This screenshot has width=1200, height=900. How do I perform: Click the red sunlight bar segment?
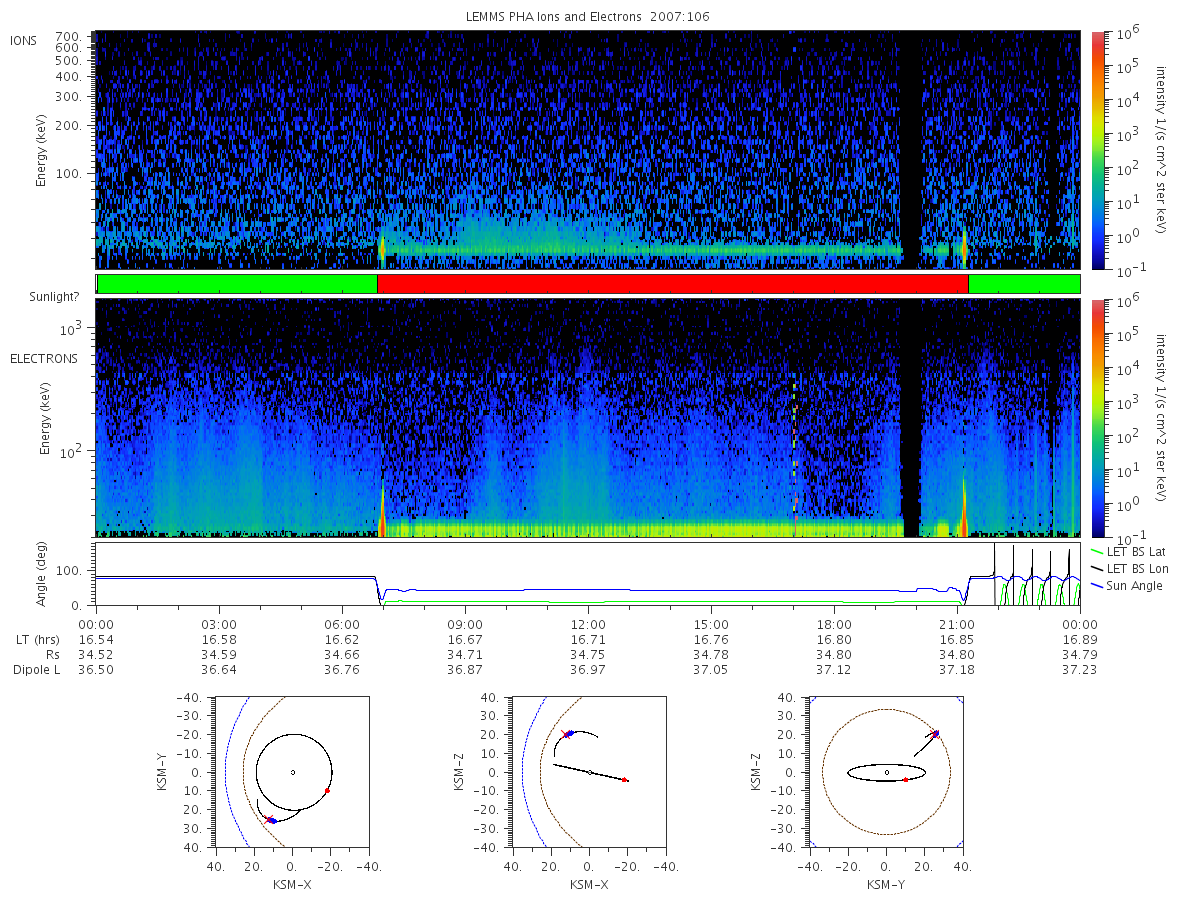672,284
